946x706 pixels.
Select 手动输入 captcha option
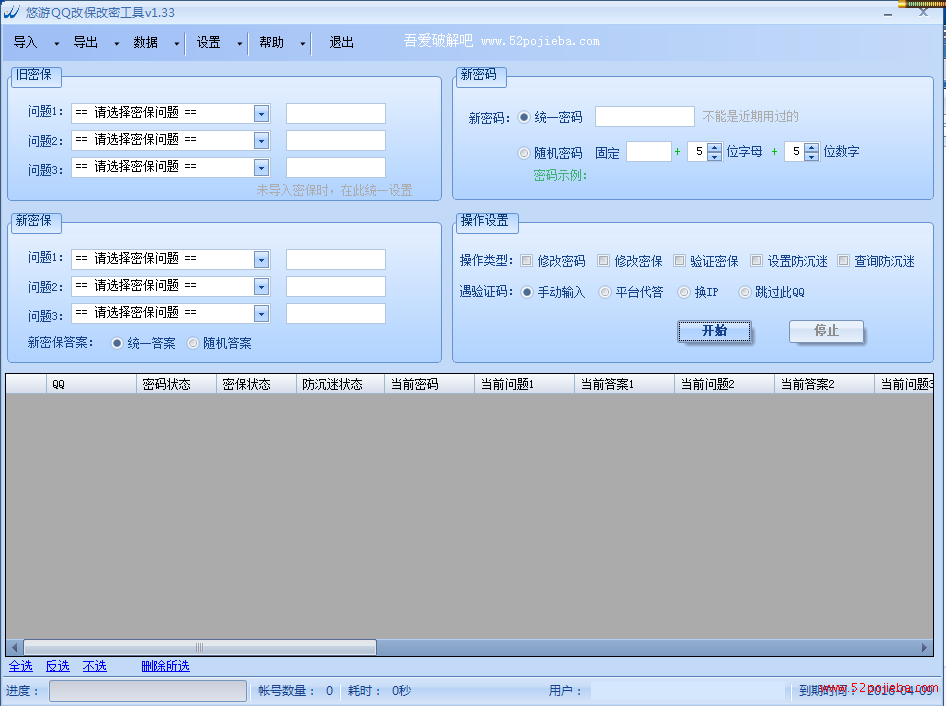(x=527, y=292)
